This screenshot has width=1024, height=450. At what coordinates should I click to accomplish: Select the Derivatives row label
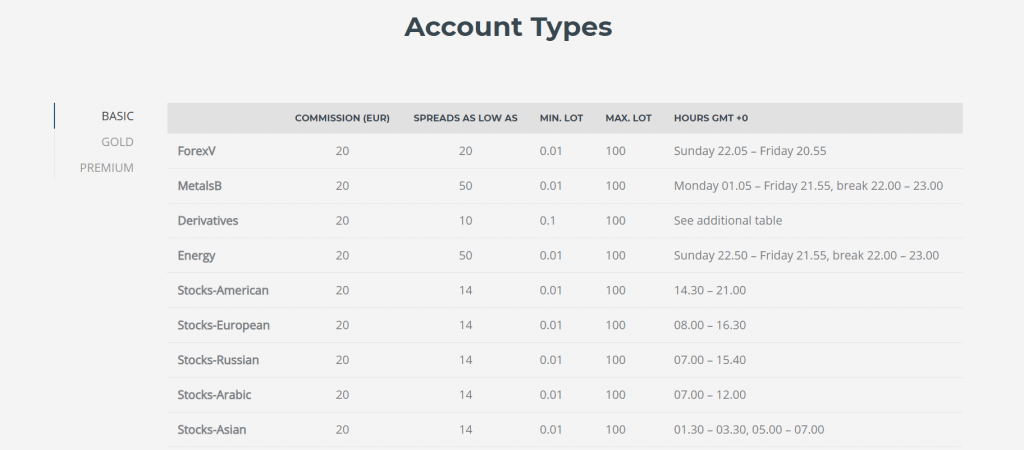208,221
